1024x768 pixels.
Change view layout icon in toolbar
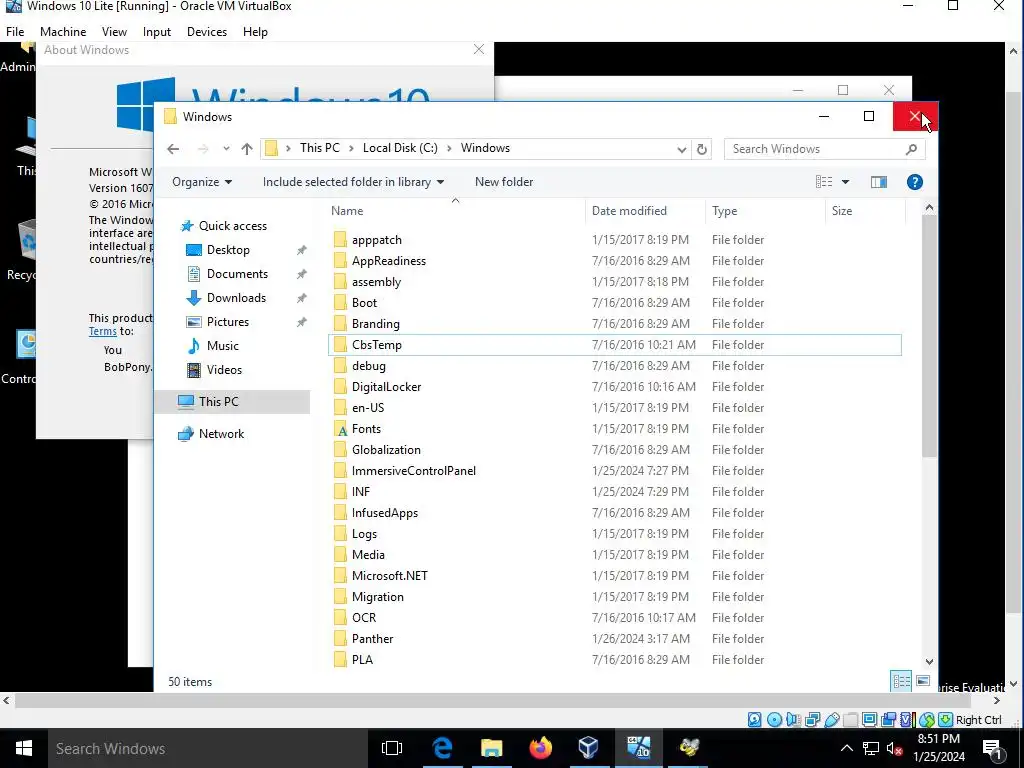tap(824, 182)
